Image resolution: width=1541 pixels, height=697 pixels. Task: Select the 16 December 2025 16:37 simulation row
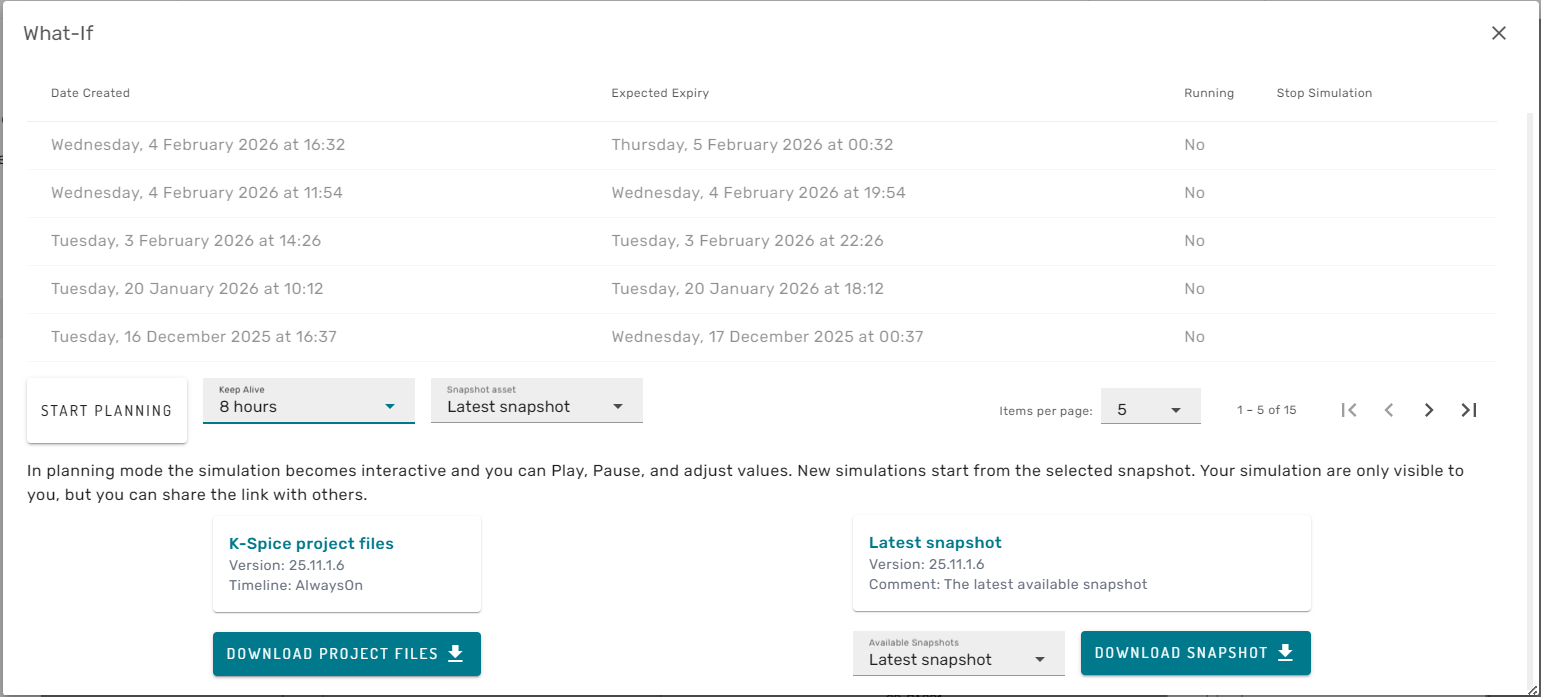[x=194, y=337]
